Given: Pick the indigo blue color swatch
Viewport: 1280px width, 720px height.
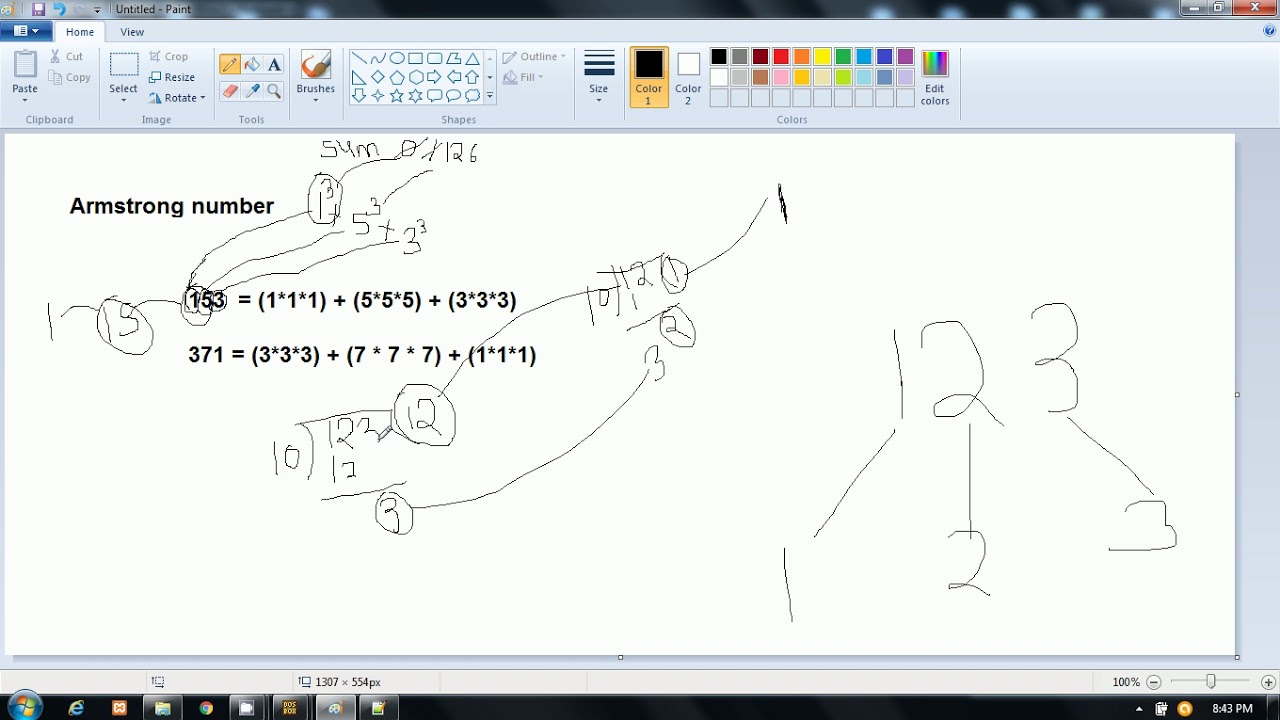Looking at the screenshot, I should [884, 57].
